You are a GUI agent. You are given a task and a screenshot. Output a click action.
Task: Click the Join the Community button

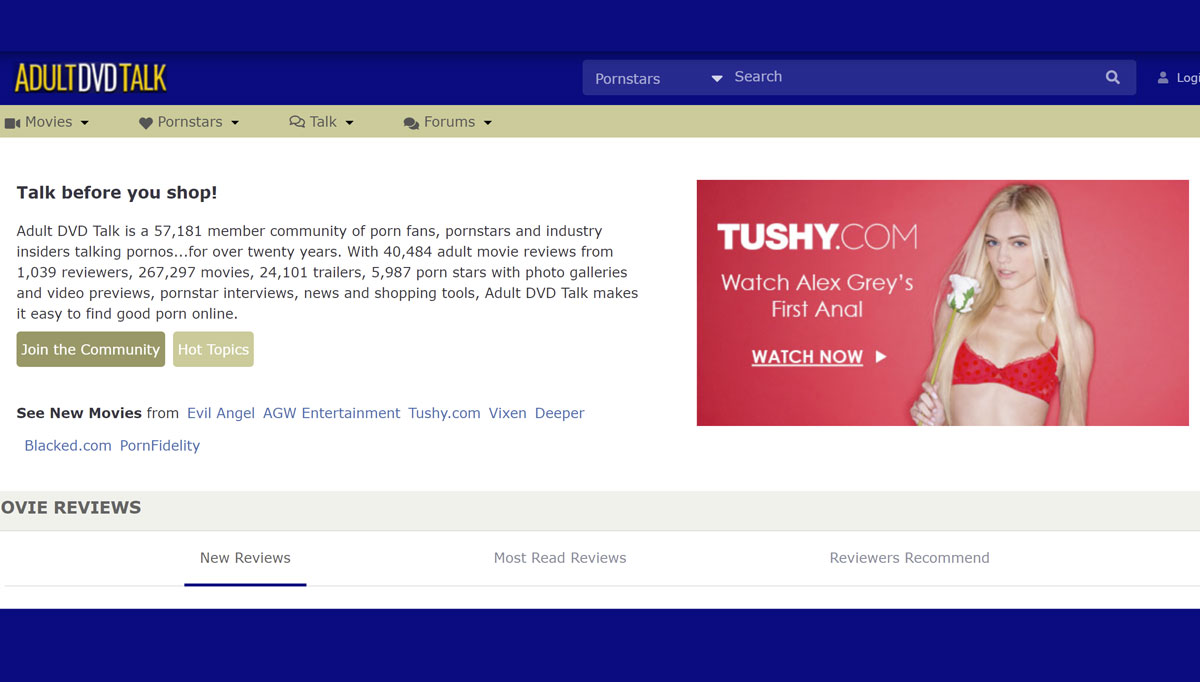click(x=91, y=350)
